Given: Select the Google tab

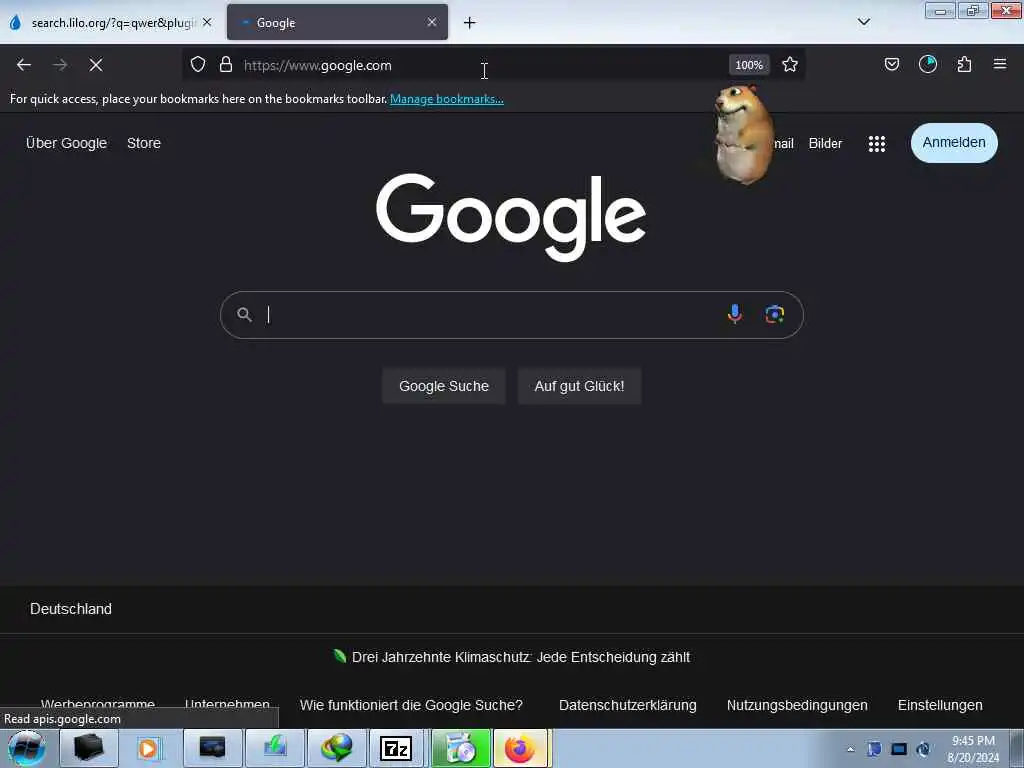Looking at the screenshot, I should tap(338, 23).
